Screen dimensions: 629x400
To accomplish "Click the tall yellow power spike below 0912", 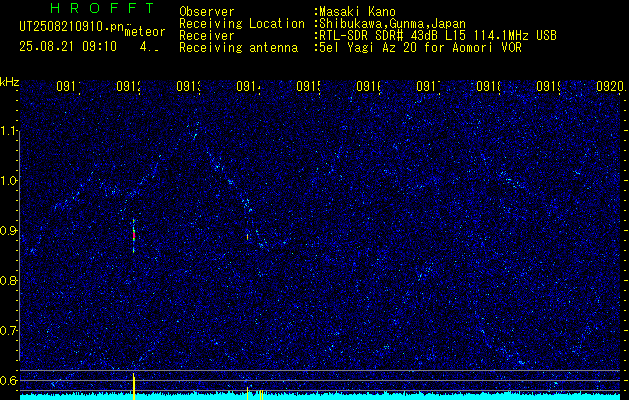I will (x=134, y=386).
